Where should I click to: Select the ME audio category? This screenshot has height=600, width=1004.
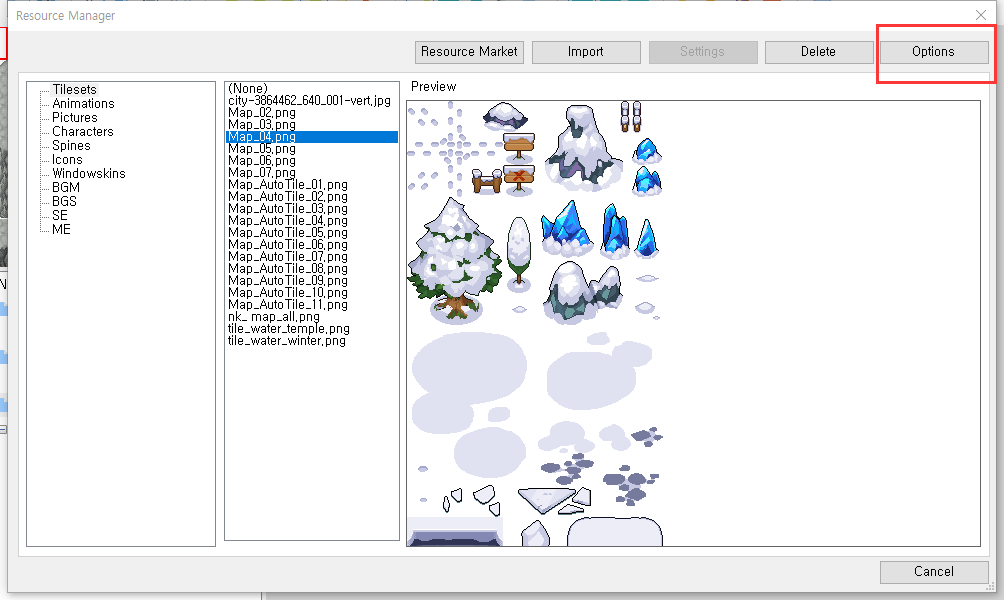61,230
